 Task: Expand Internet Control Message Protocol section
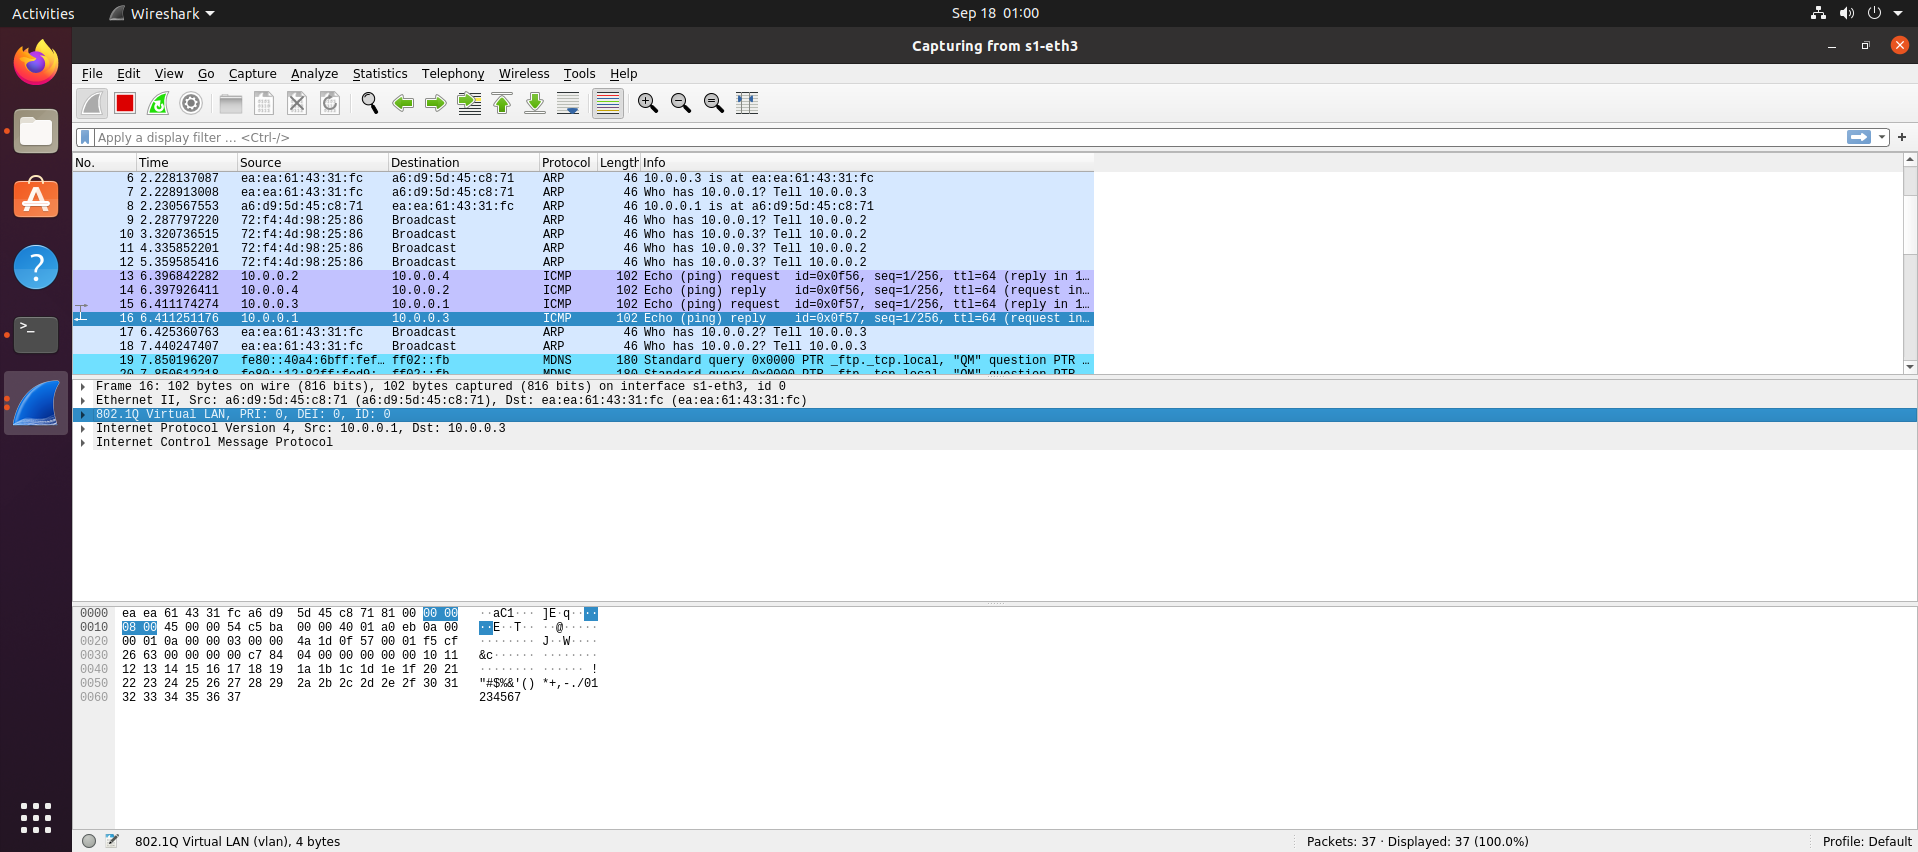[83, 443]
